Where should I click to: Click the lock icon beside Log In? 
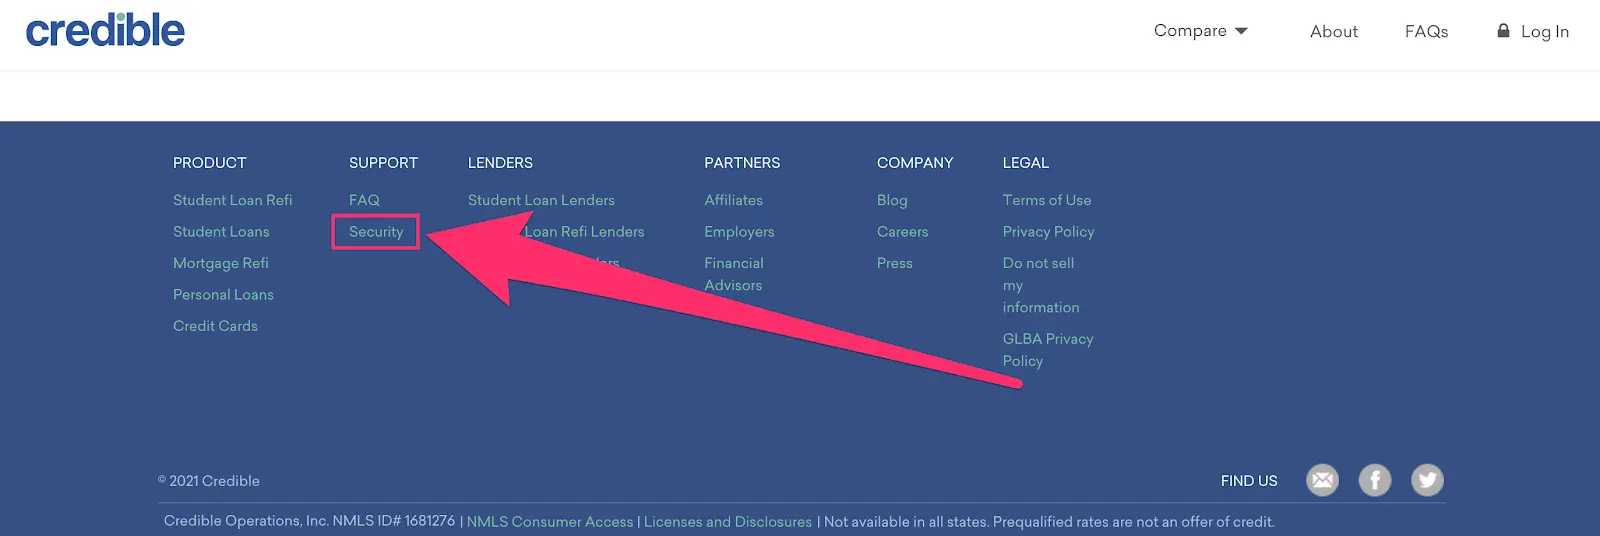pyautogui.click(x=1503, y=31)
